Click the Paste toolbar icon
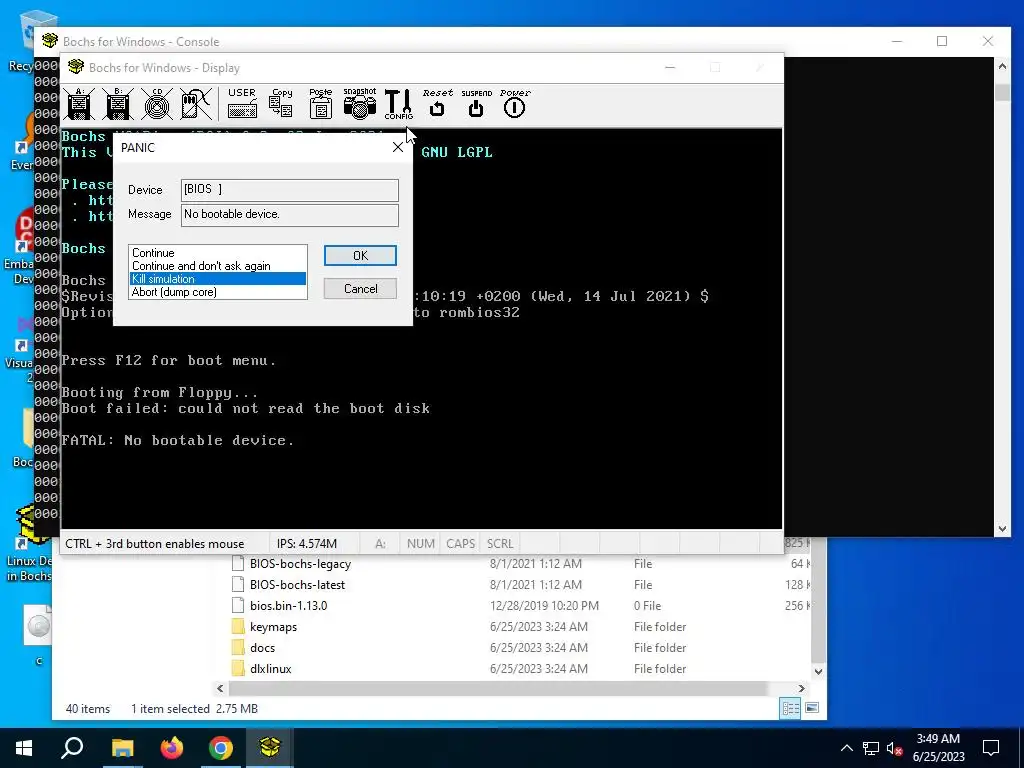 pyautogui.click(x=320, y=104)
